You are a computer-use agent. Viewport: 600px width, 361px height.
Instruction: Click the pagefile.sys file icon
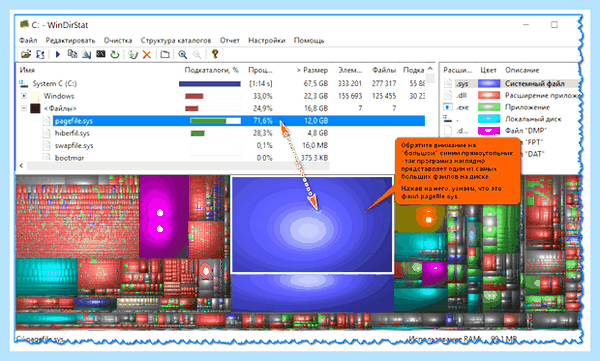point(46,121)
